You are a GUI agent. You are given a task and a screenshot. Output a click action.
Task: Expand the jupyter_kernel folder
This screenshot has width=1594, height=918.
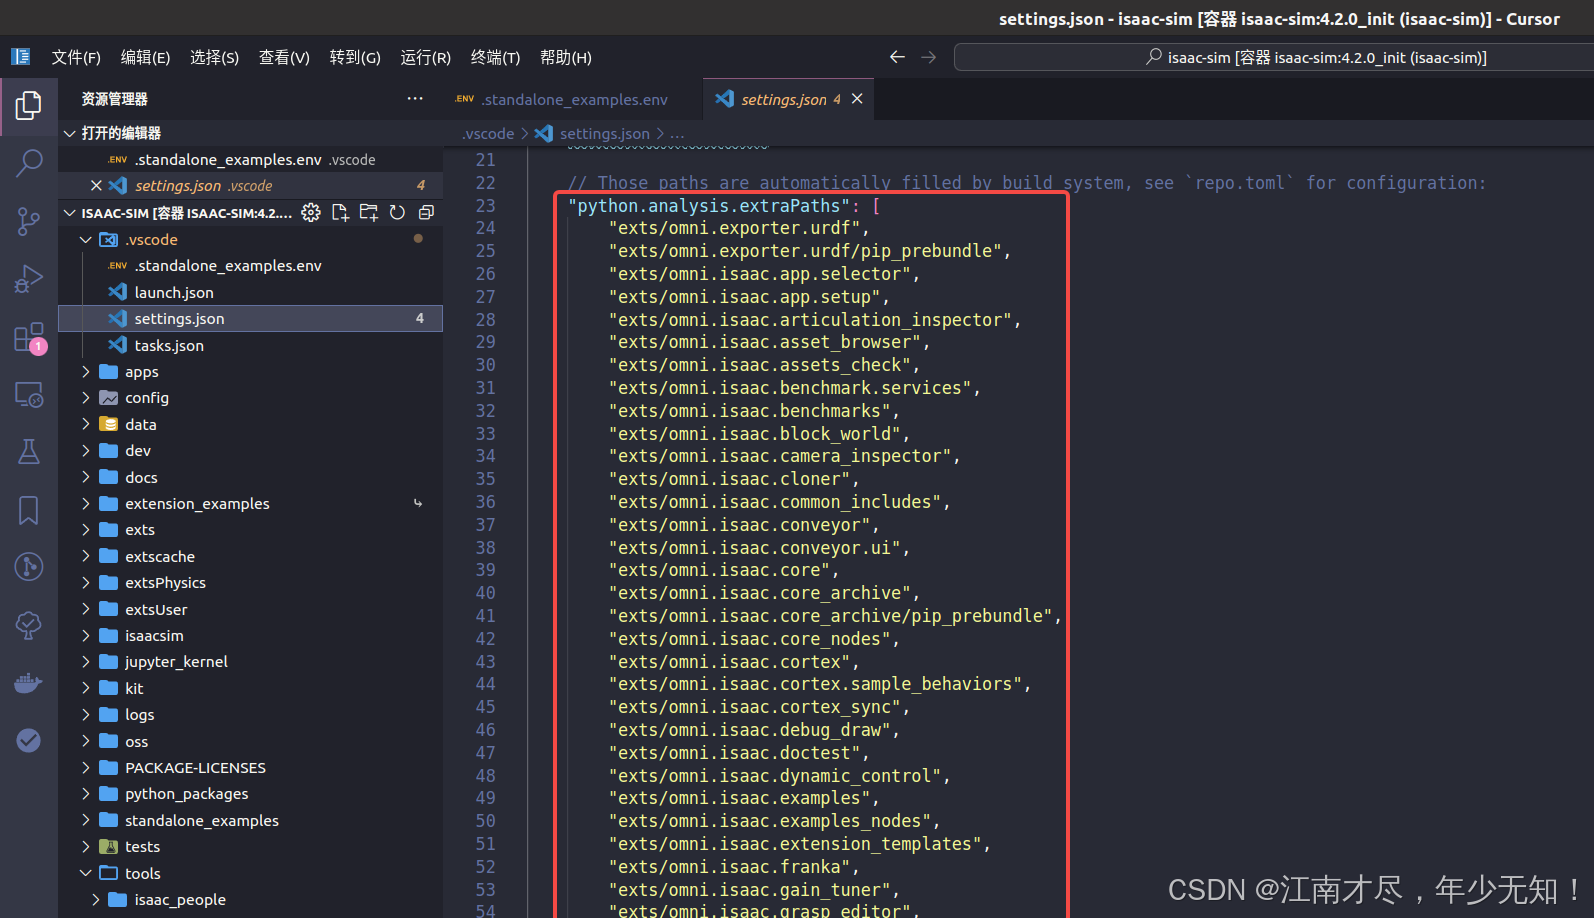pos(250,662)
